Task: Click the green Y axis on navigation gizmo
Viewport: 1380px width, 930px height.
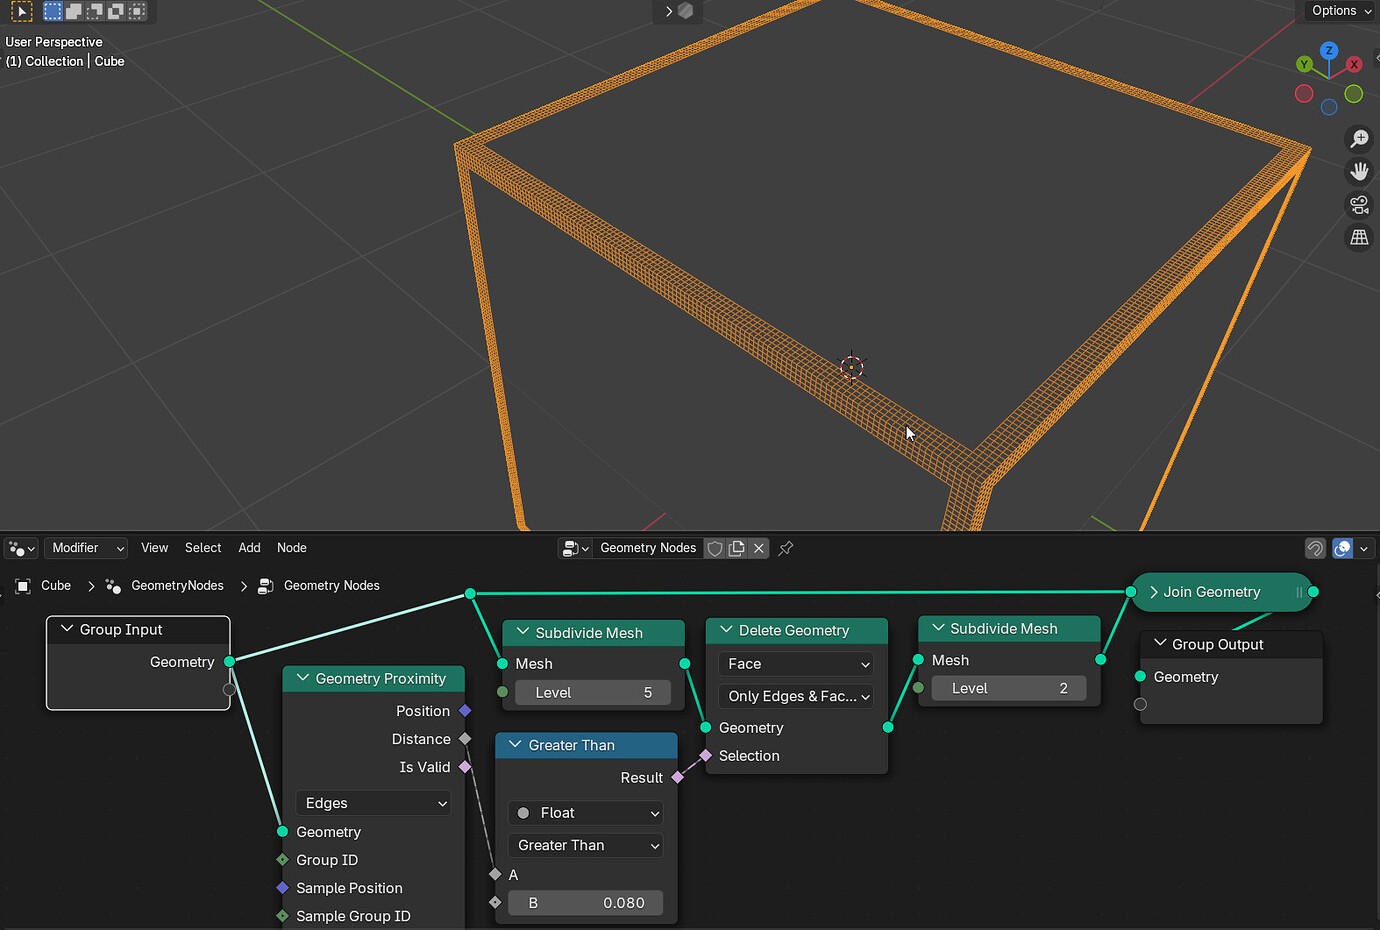Action: (x=1304, y=64)
